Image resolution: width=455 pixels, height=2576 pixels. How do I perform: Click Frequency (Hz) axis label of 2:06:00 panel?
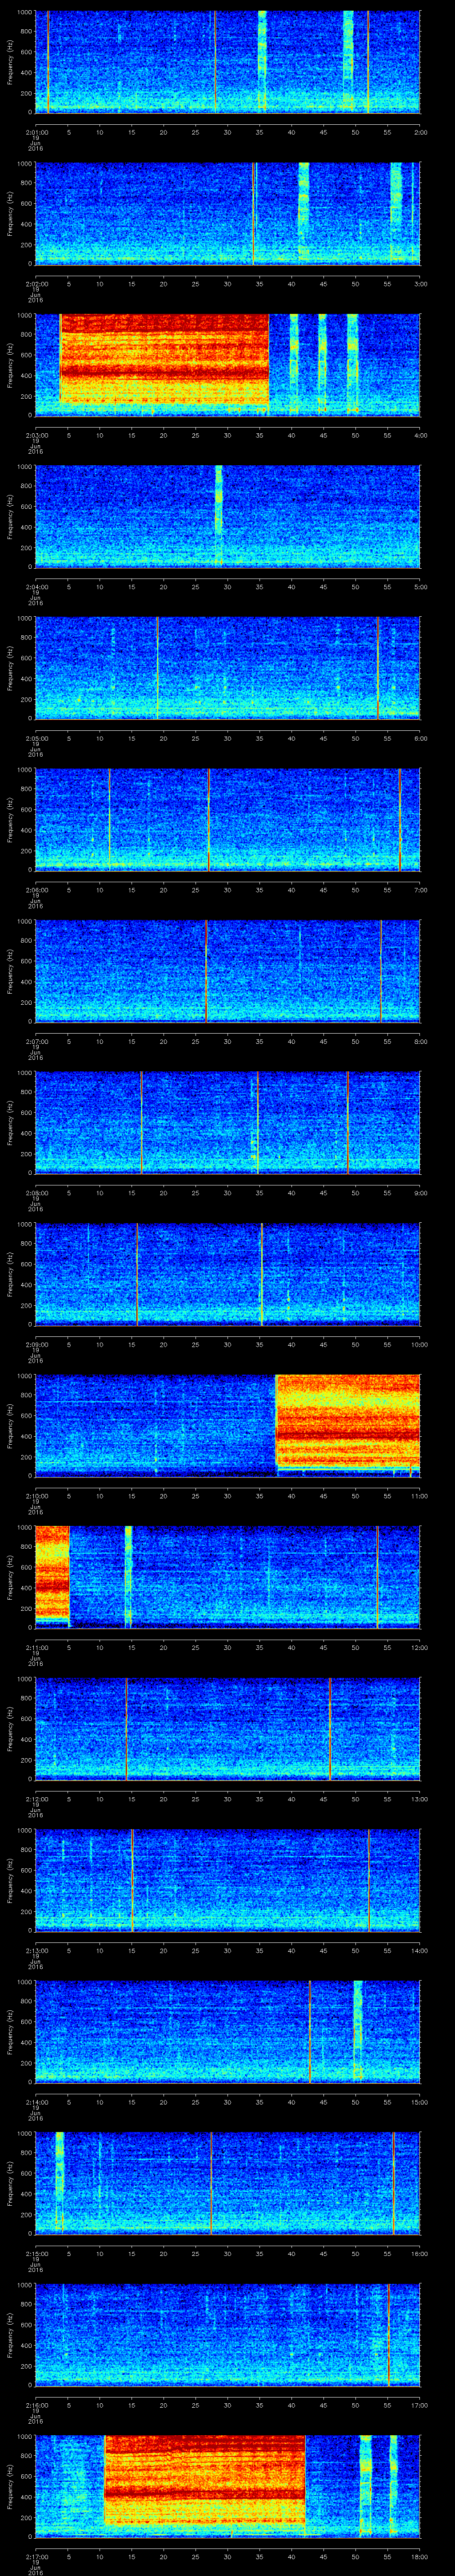pyautogui.click(x=10, y=818)
